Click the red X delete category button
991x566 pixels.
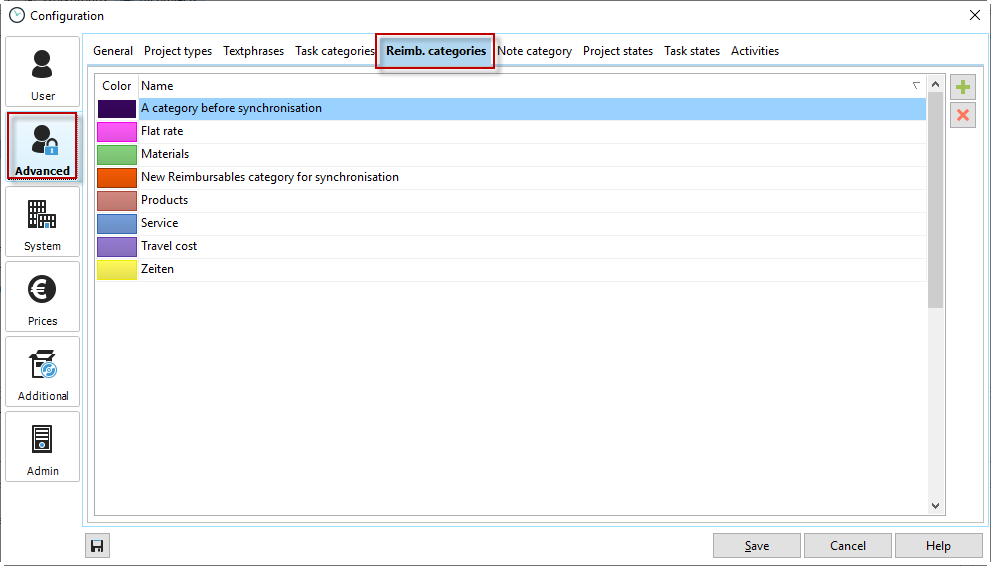coord(963,115)
